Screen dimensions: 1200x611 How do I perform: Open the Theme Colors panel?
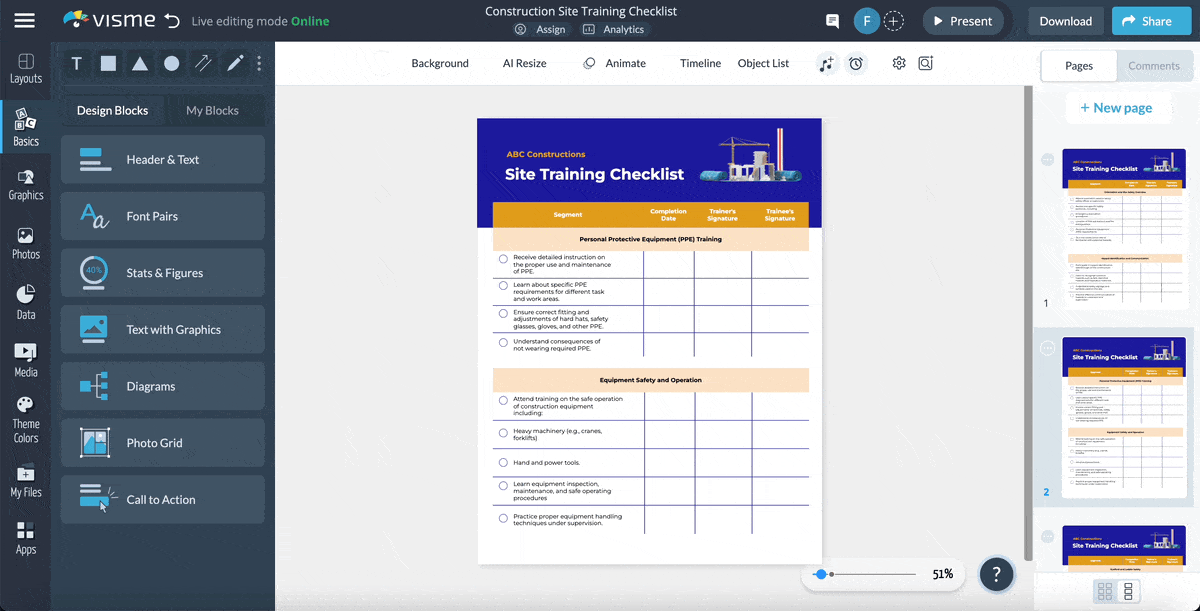pyautogui.click(x=25, y=415)
